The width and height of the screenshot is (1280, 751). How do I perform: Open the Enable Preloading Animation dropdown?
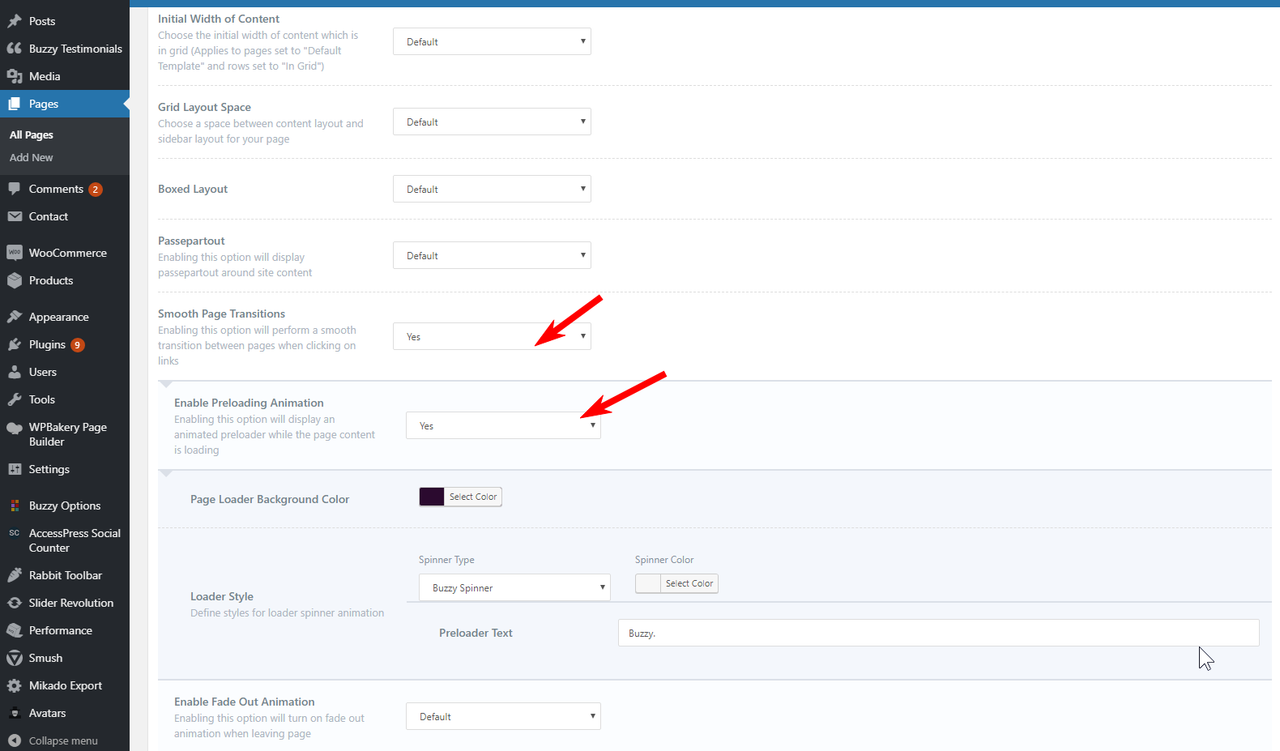[503, 426]
